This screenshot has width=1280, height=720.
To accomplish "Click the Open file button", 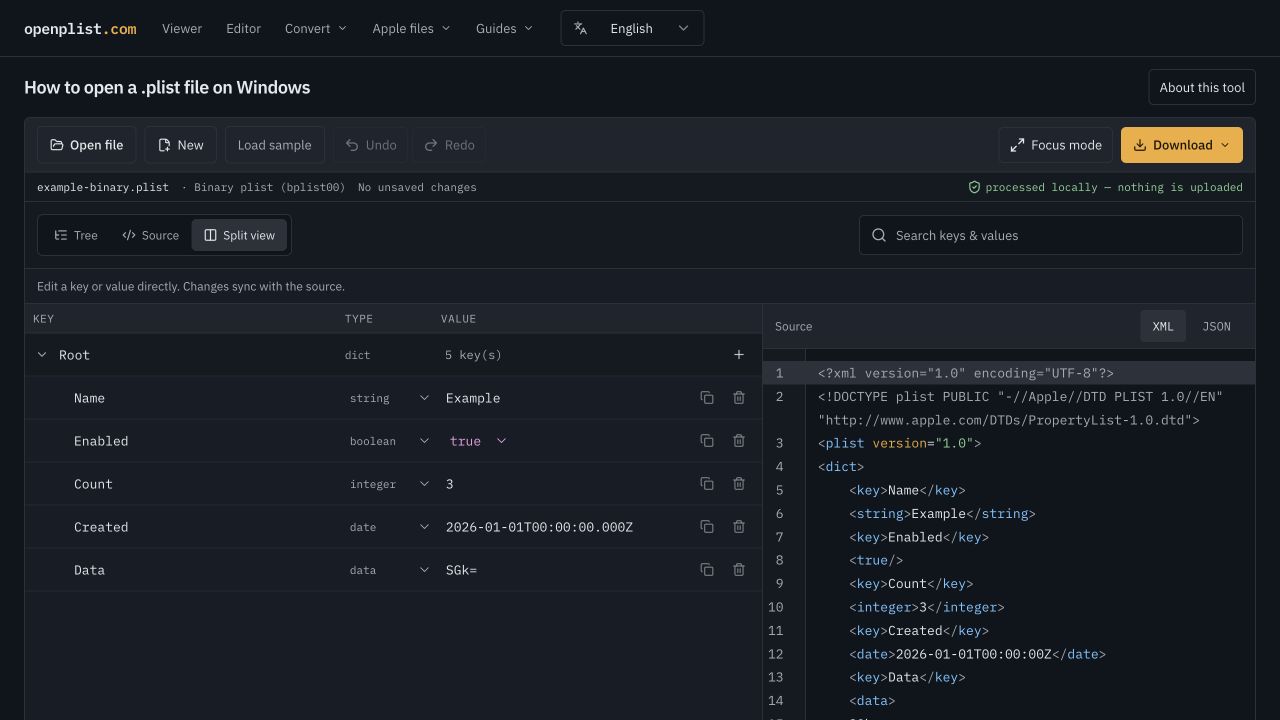I will (87, 145).
